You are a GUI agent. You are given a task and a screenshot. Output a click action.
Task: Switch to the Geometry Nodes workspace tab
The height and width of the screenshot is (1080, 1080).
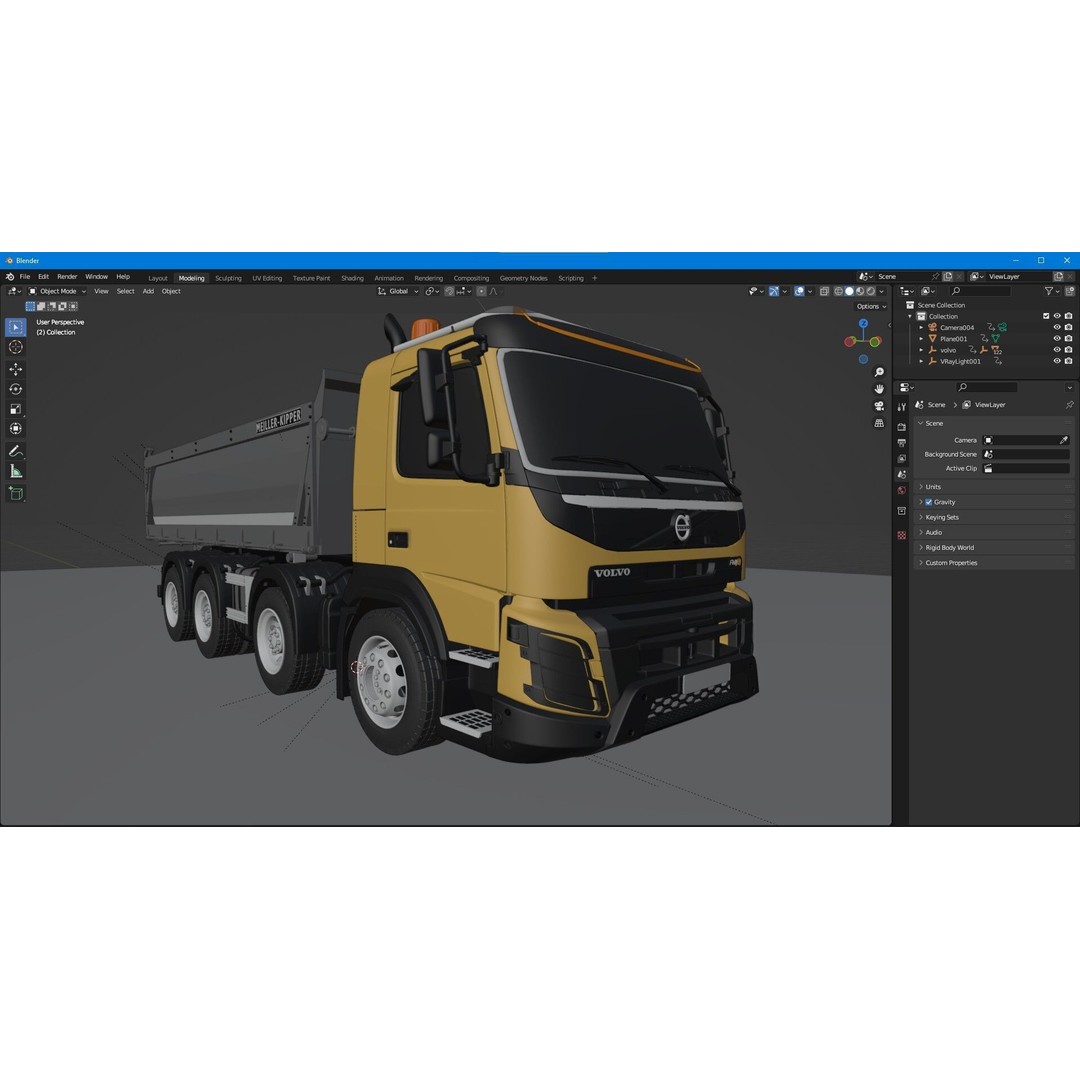tap(523, 278)
